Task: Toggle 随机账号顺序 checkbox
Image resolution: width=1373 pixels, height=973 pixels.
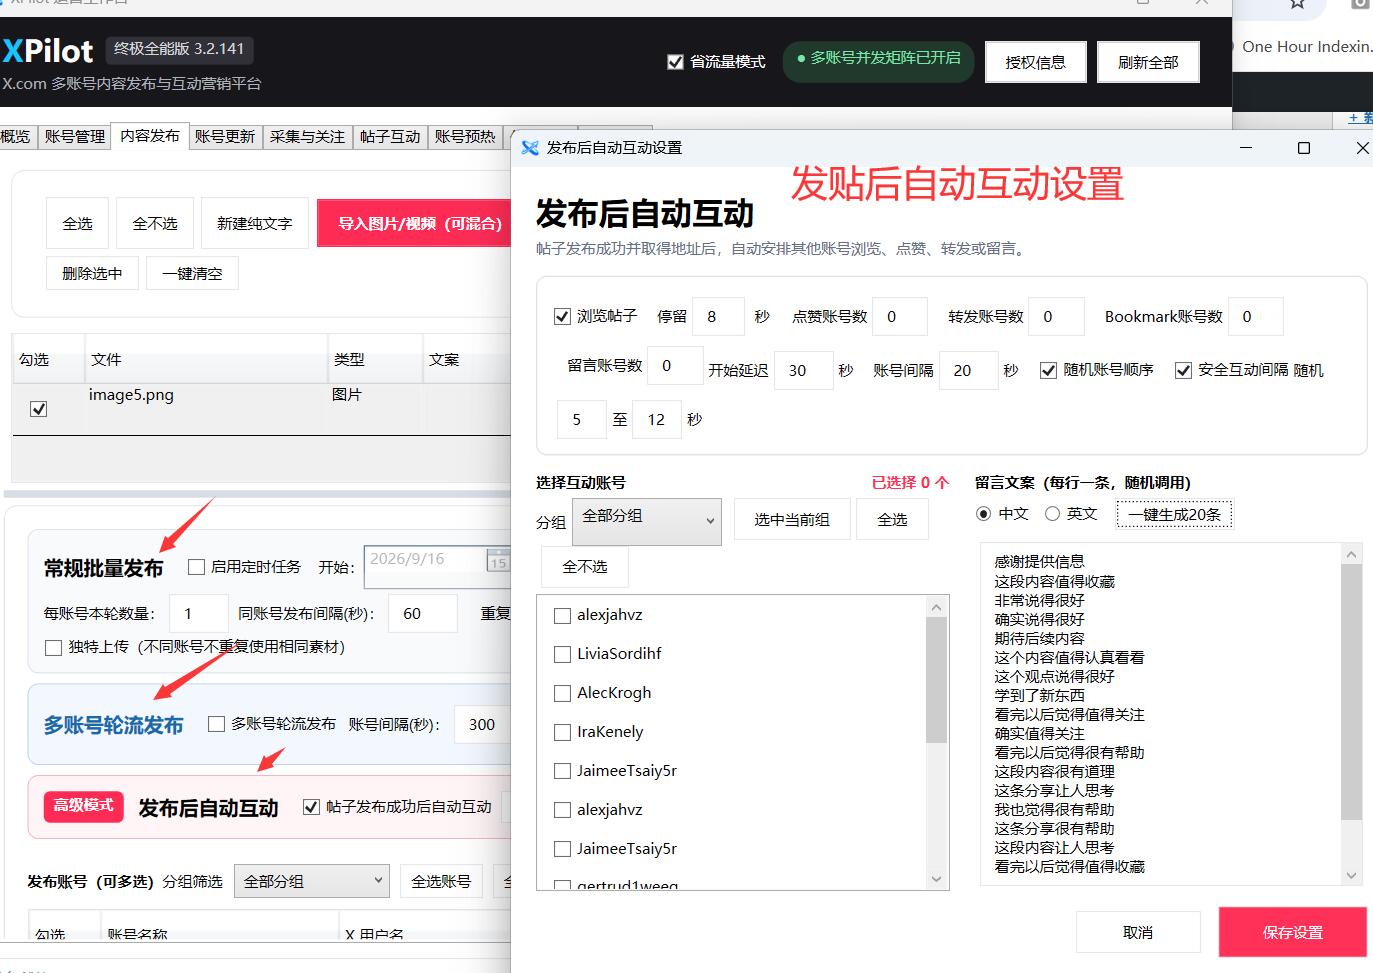Action: coord(1048,370)
